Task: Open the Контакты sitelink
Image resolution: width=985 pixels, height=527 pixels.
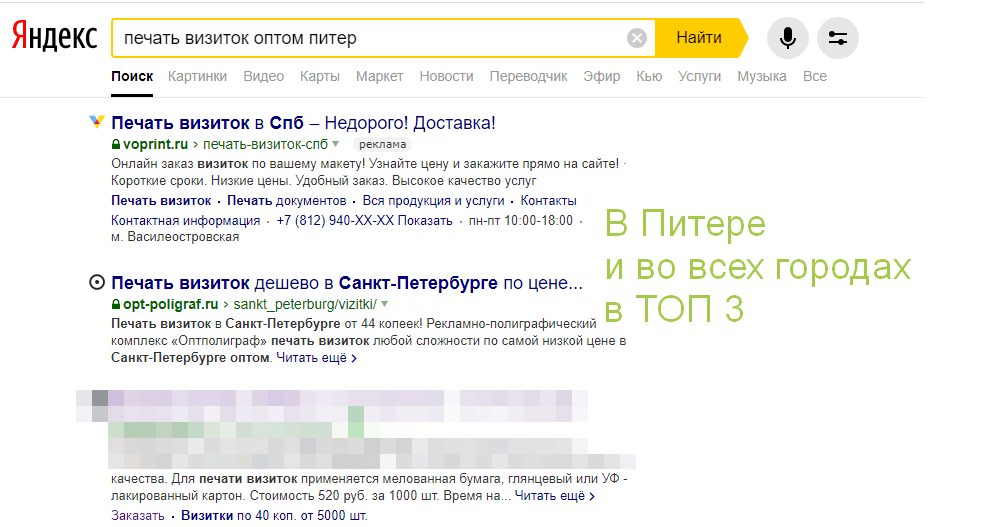Action: coord(548,200)
